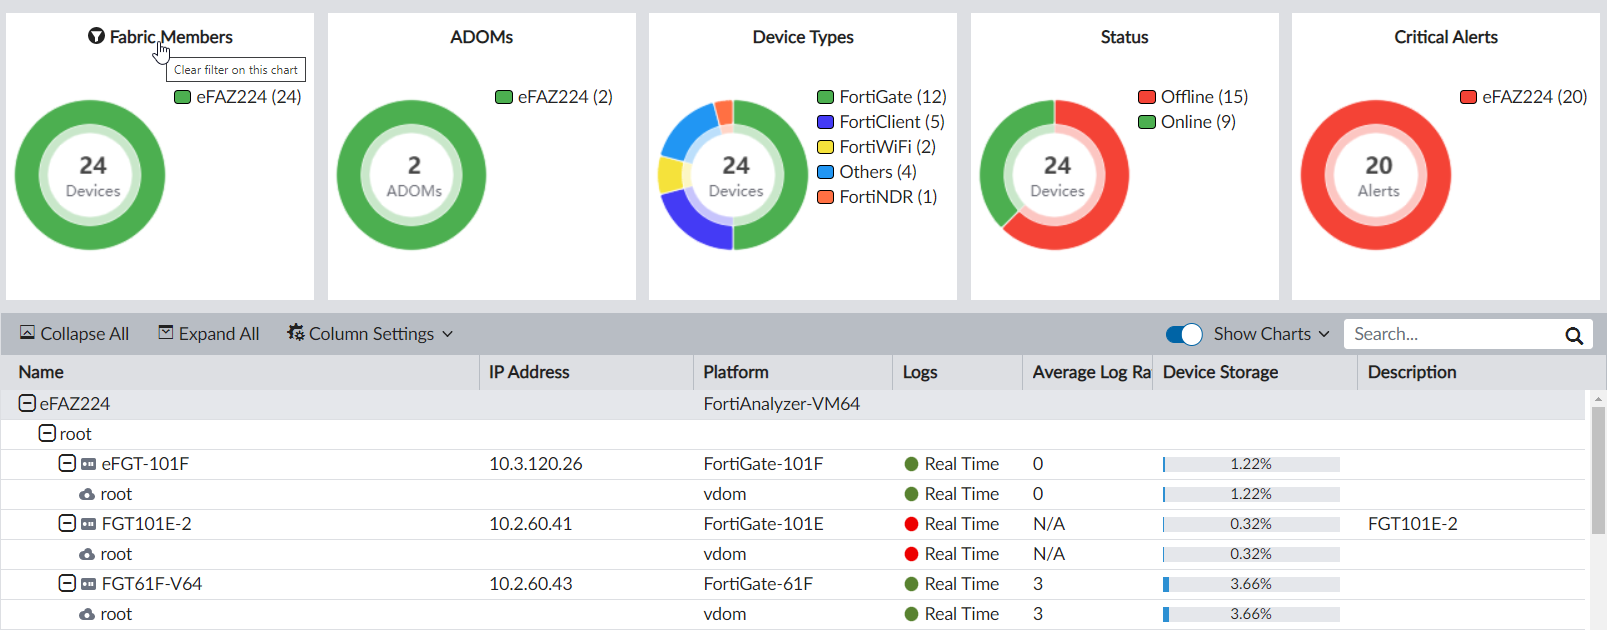This screenshot has height=630, width=1607.
Task: Click green Real Time status dot for FGT61F-V64
Action: click(x=911, y=584)
